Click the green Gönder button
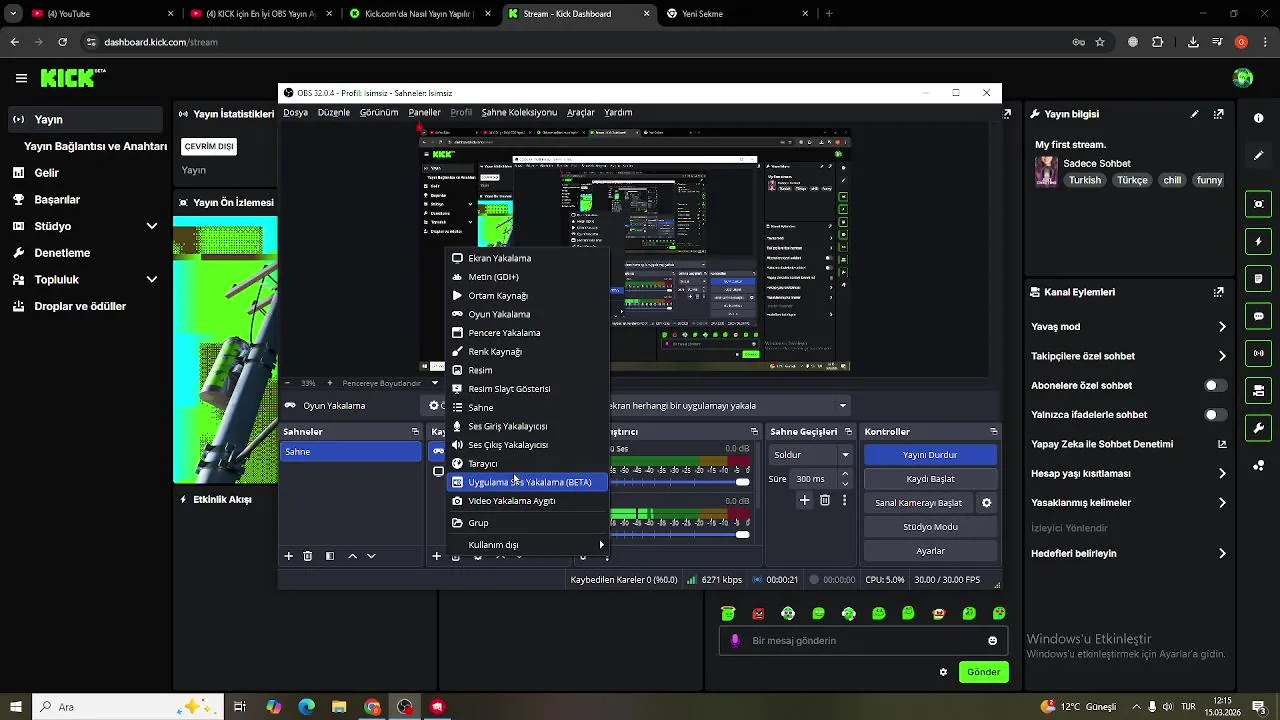1280x720 pixels. [x=983, y=672]
